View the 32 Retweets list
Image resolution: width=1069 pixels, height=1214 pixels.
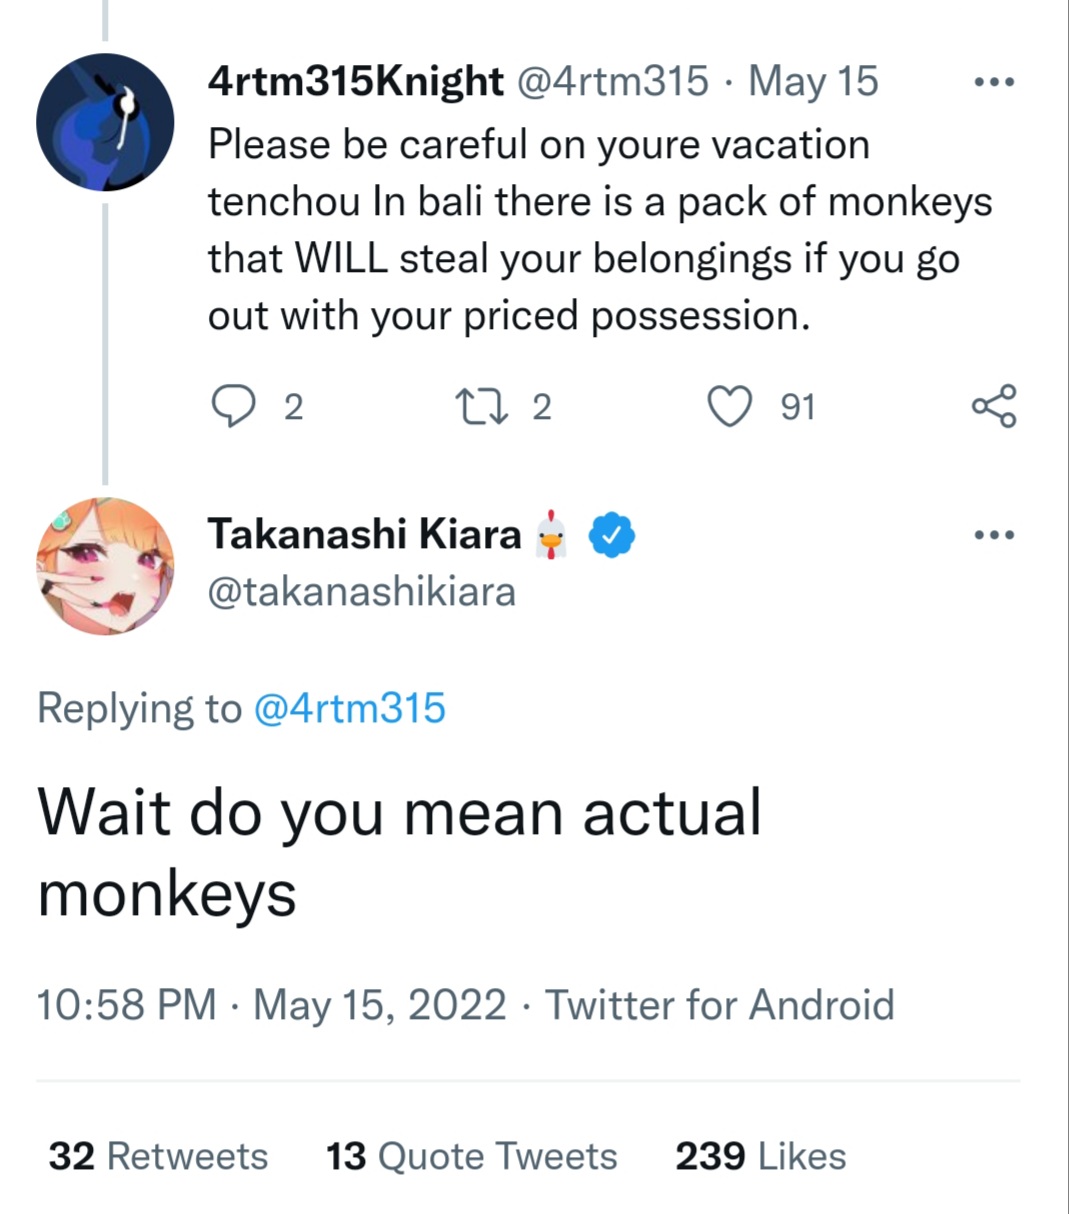point(158,1156)
